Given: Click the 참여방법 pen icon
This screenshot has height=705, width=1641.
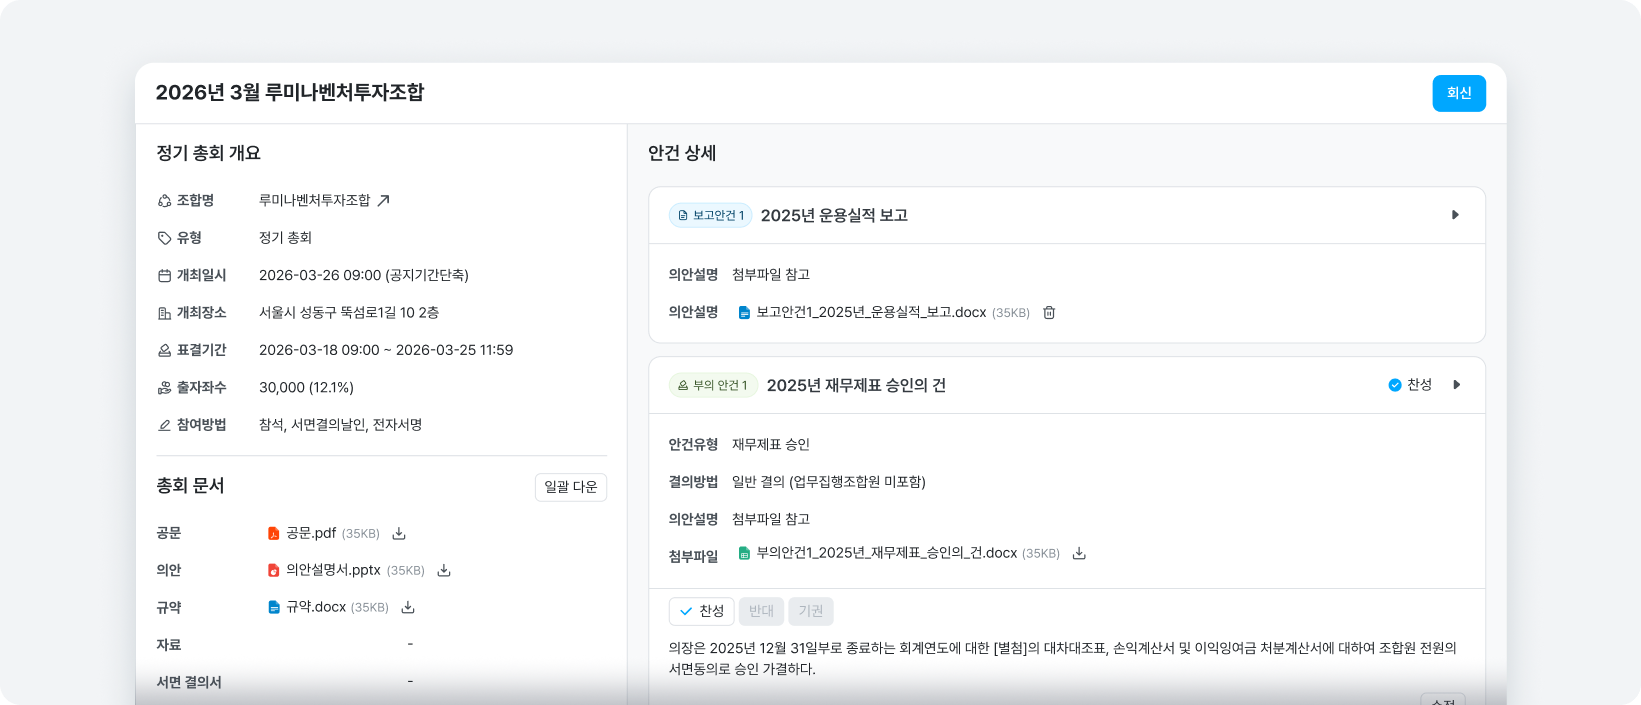Looking at the screenshot, I should [164, 425].
